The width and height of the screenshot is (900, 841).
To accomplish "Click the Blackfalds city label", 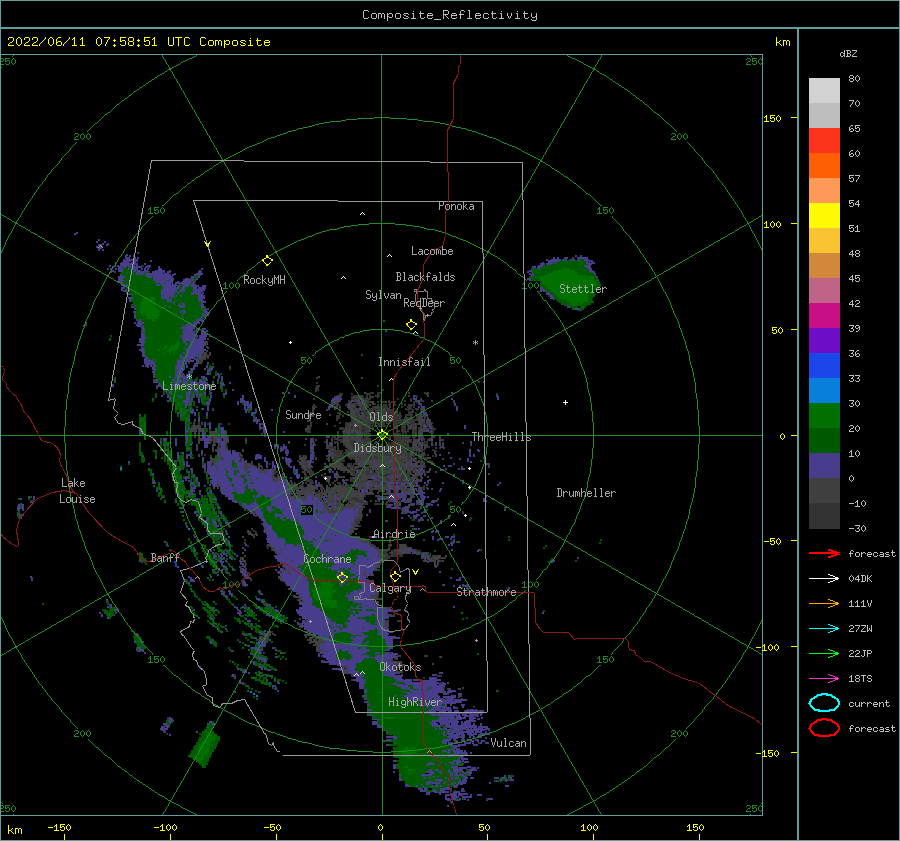I will click(x=425, y=277).
